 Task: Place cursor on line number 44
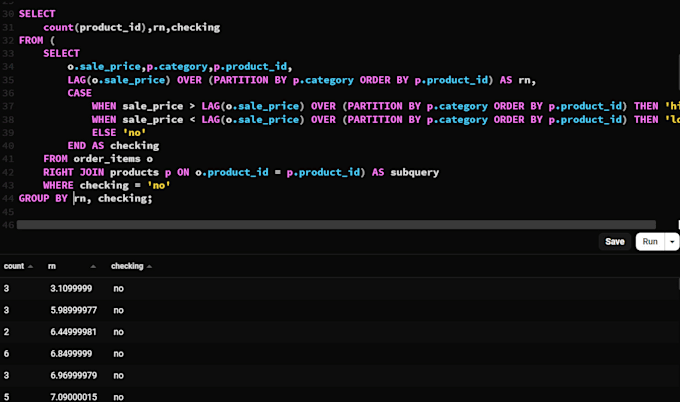(x=8, y=199)
